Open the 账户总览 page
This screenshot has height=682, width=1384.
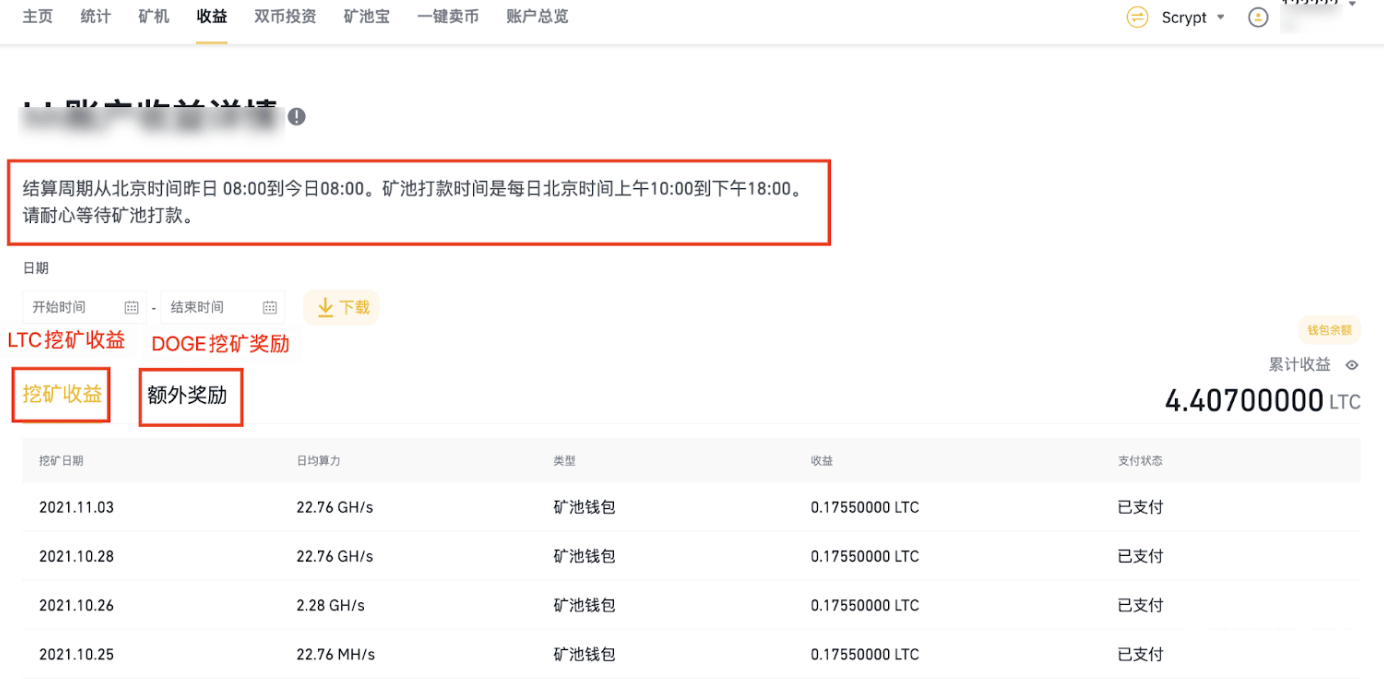[537, 17]
